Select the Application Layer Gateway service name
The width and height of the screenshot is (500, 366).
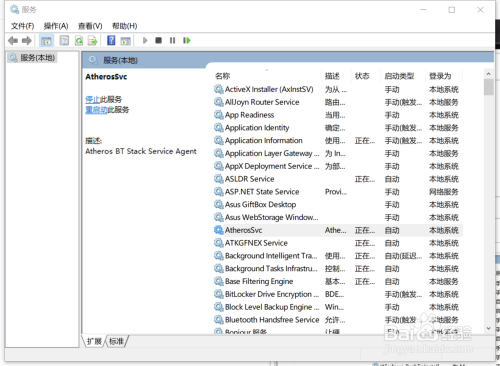coord(272,153)
